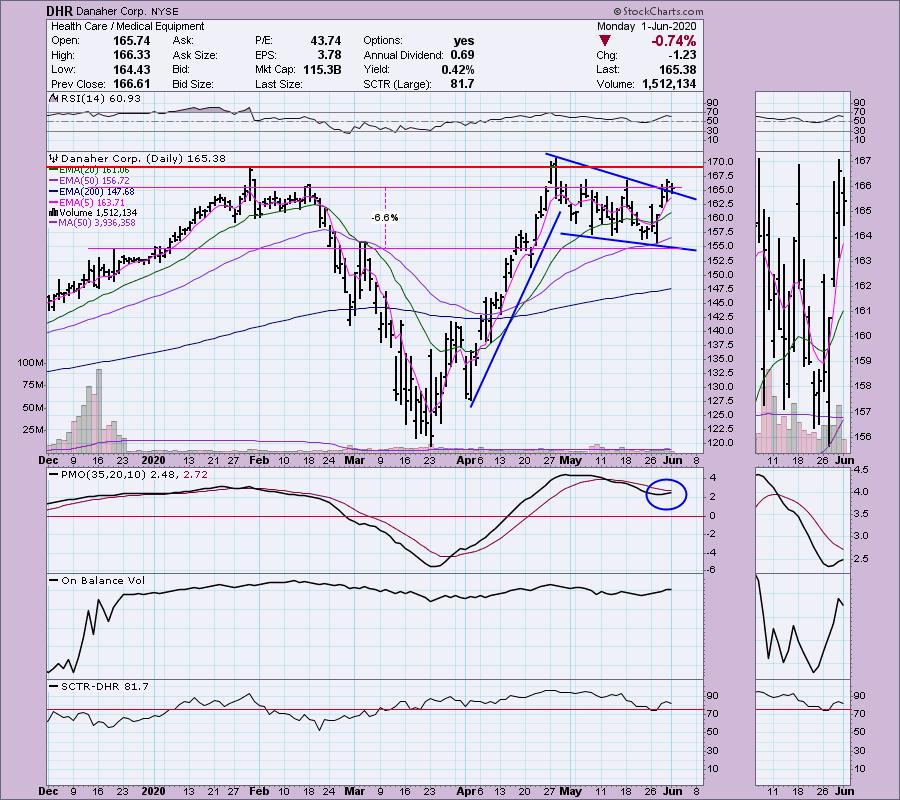Click the EPS value 3.78

(329, 55)
